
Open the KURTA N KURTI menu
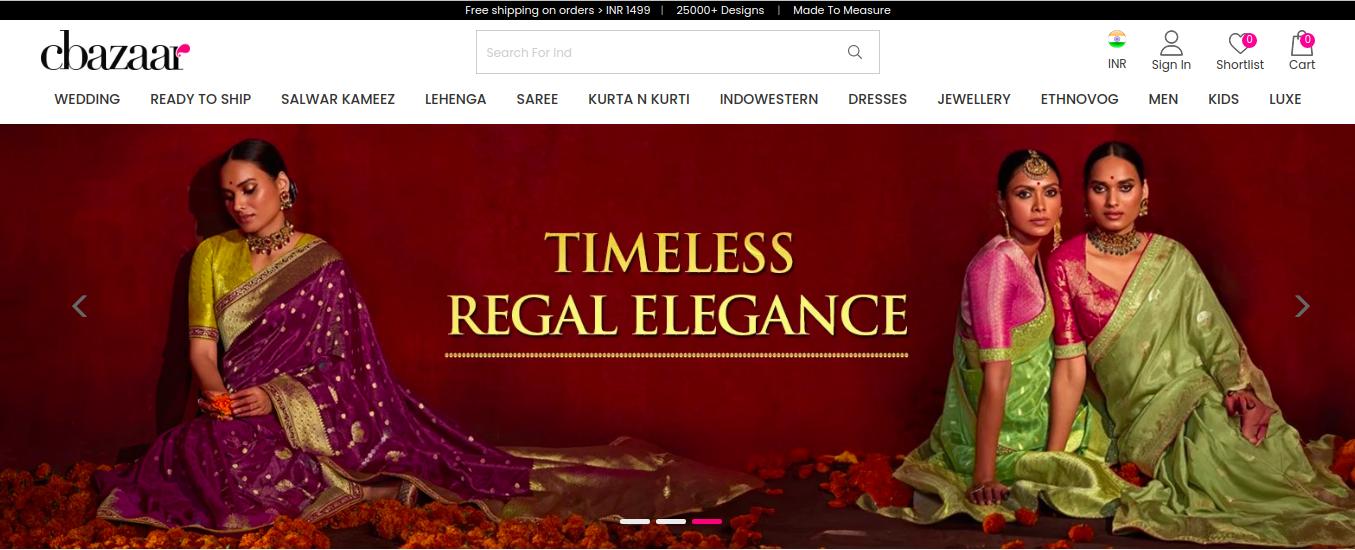[639, 99]
